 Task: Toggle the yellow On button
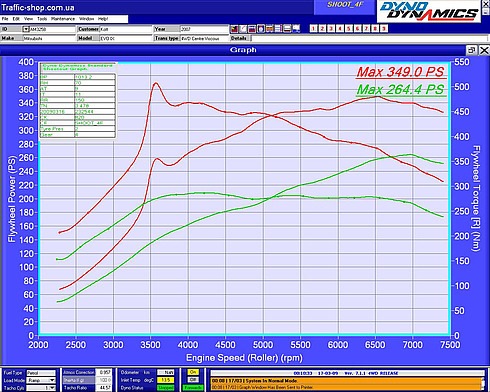click(x=193, y=372)
